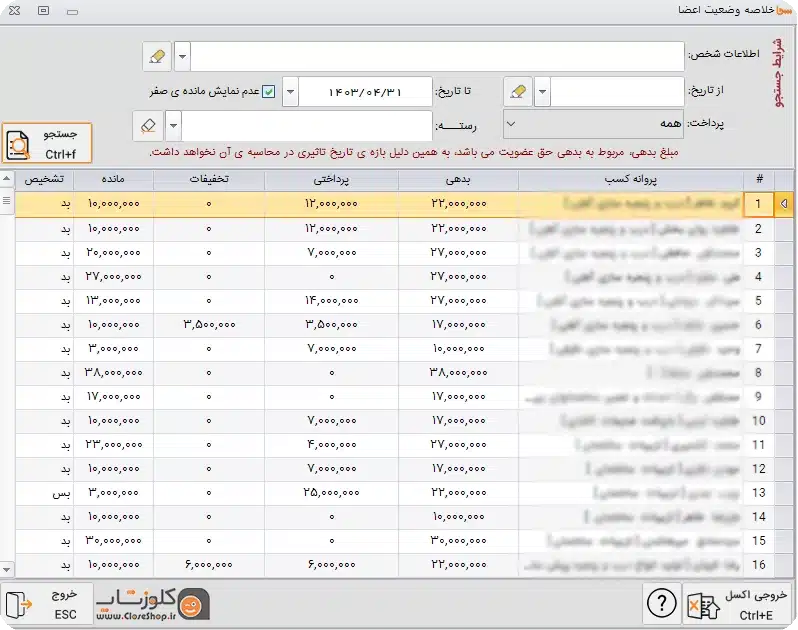798x630 pixels.
Task: Clear the اطلاعات شخص field with eraser icon
Action: [x=157, y=56]
